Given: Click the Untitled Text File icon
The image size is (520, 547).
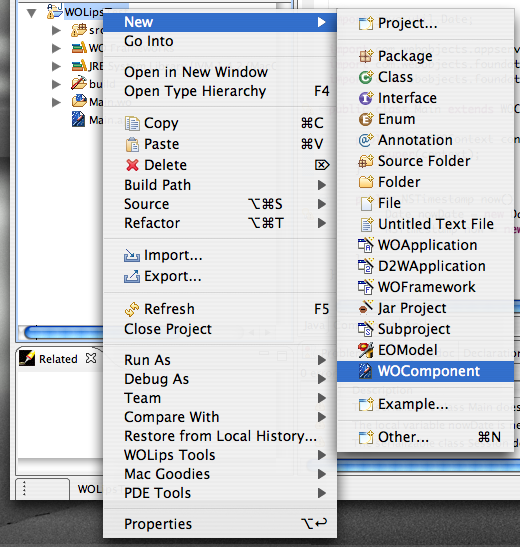Looking at the screenshot, I should 366,224.
